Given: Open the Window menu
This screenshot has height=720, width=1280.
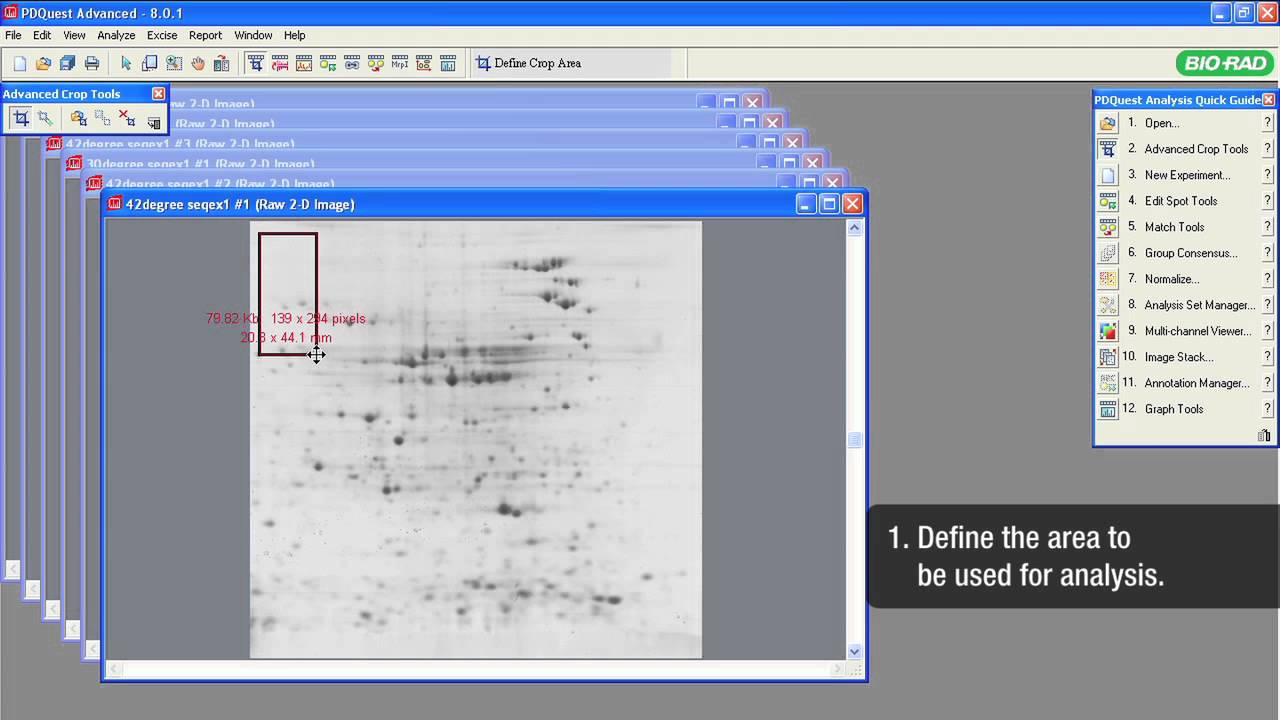Looking at the screenshot, I should point(253,35).
